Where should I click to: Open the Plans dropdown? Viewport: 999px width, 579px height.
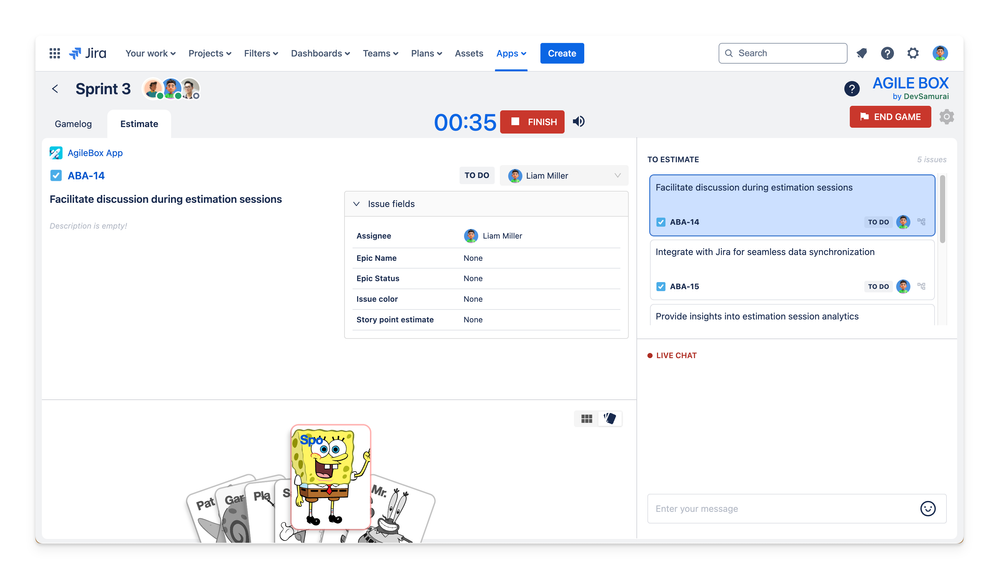tap(426, 54)
